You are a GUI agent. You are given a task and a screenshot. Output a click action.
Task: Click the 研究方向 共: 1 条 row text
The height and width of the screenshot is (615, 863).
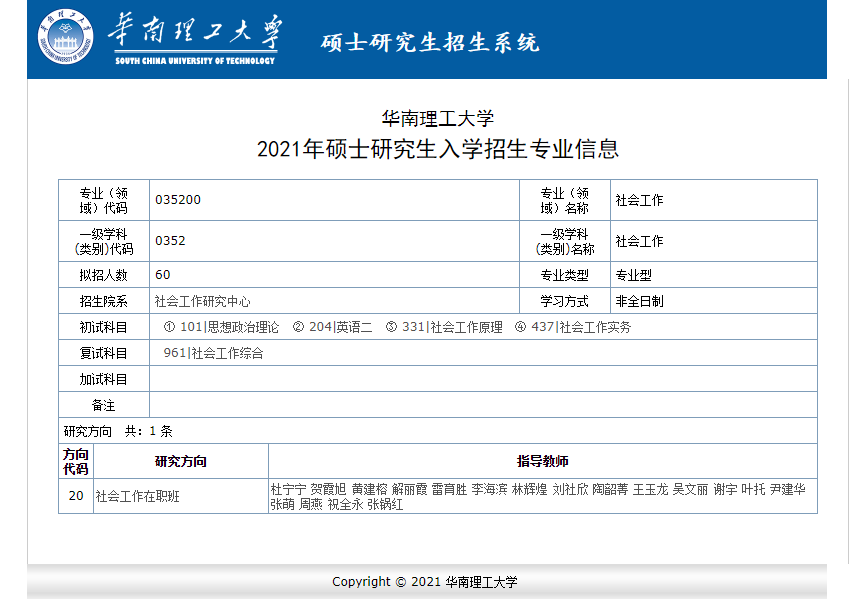click(118, 431)
